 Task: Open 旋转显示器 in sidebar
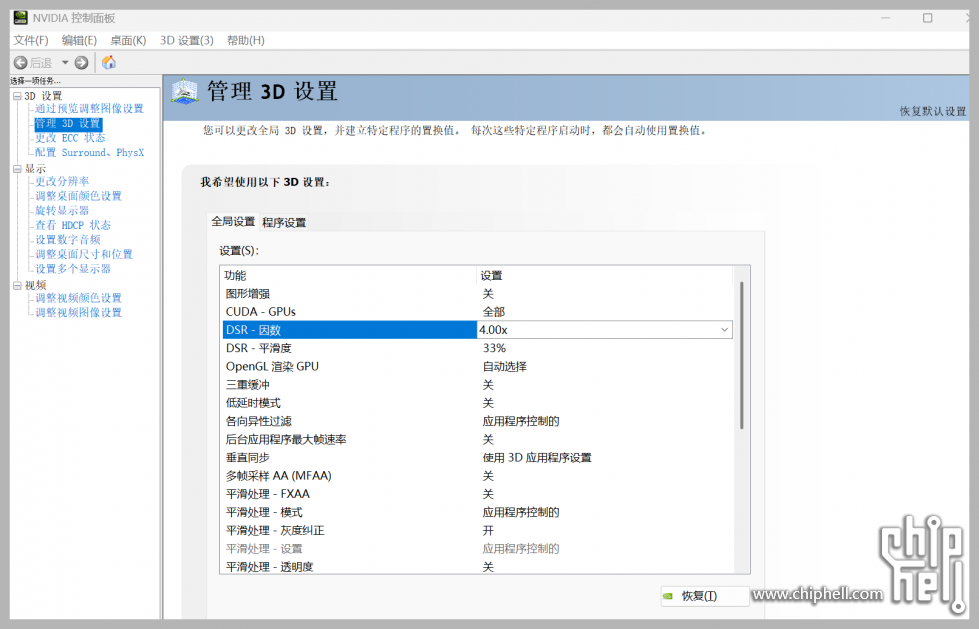pos(62,210)
